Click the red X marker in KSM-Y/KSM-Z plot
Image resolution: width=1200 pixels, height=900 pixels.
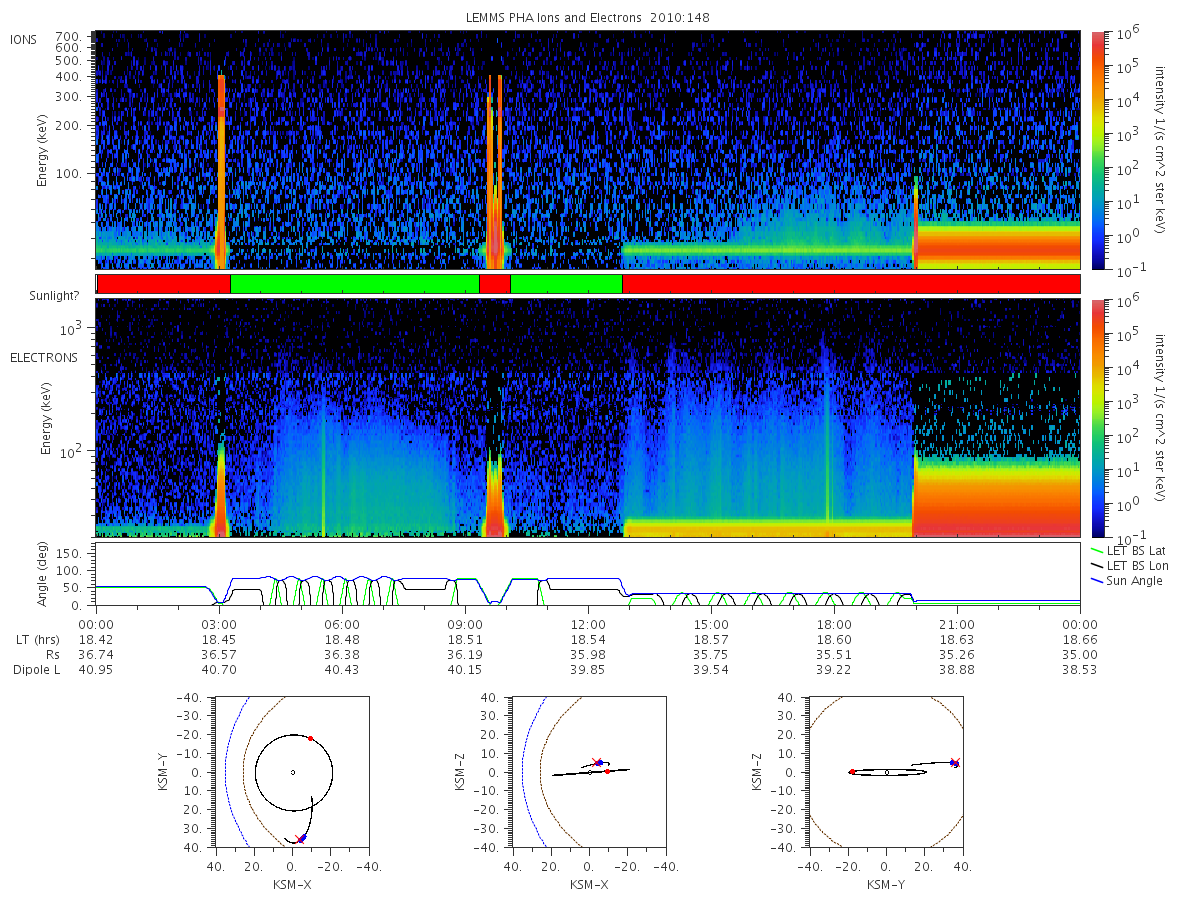954,762
